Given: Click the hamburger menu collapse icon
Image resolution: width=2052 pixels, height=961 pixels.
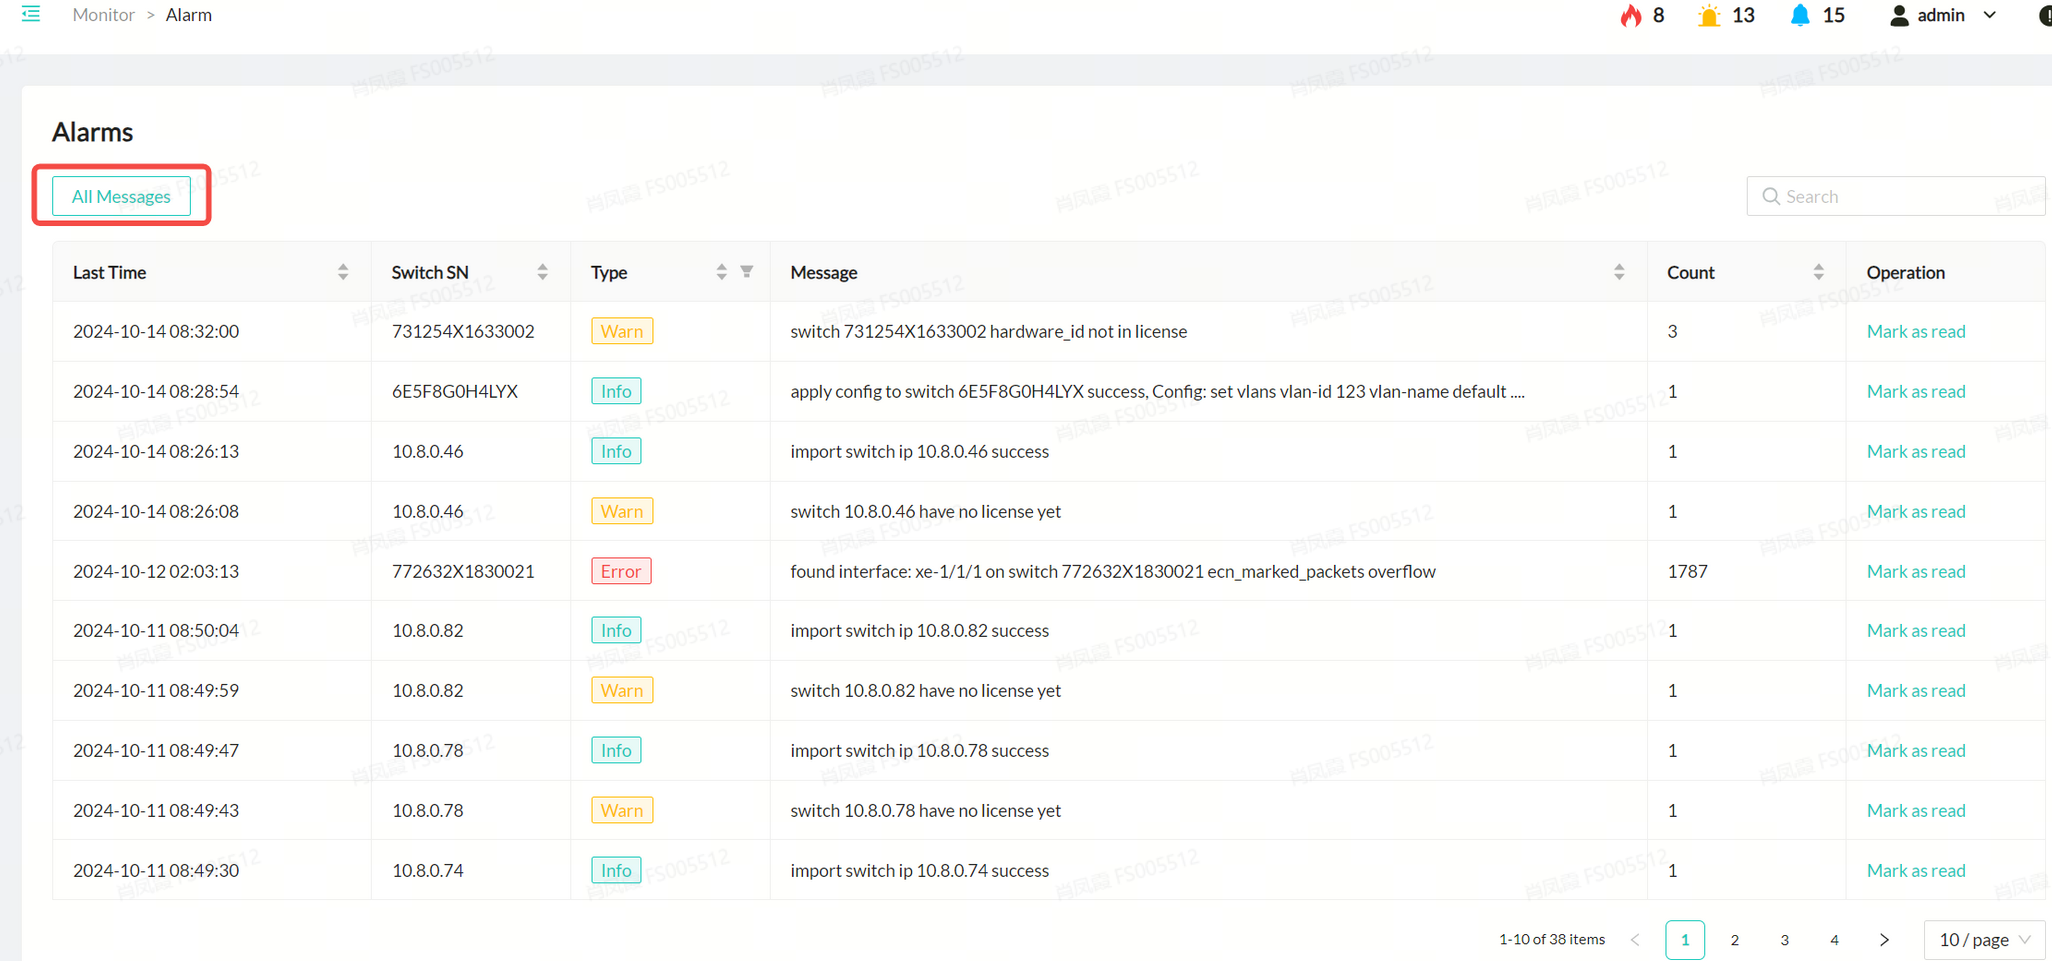Looking at the screenshot, I should tap(31, 14).
